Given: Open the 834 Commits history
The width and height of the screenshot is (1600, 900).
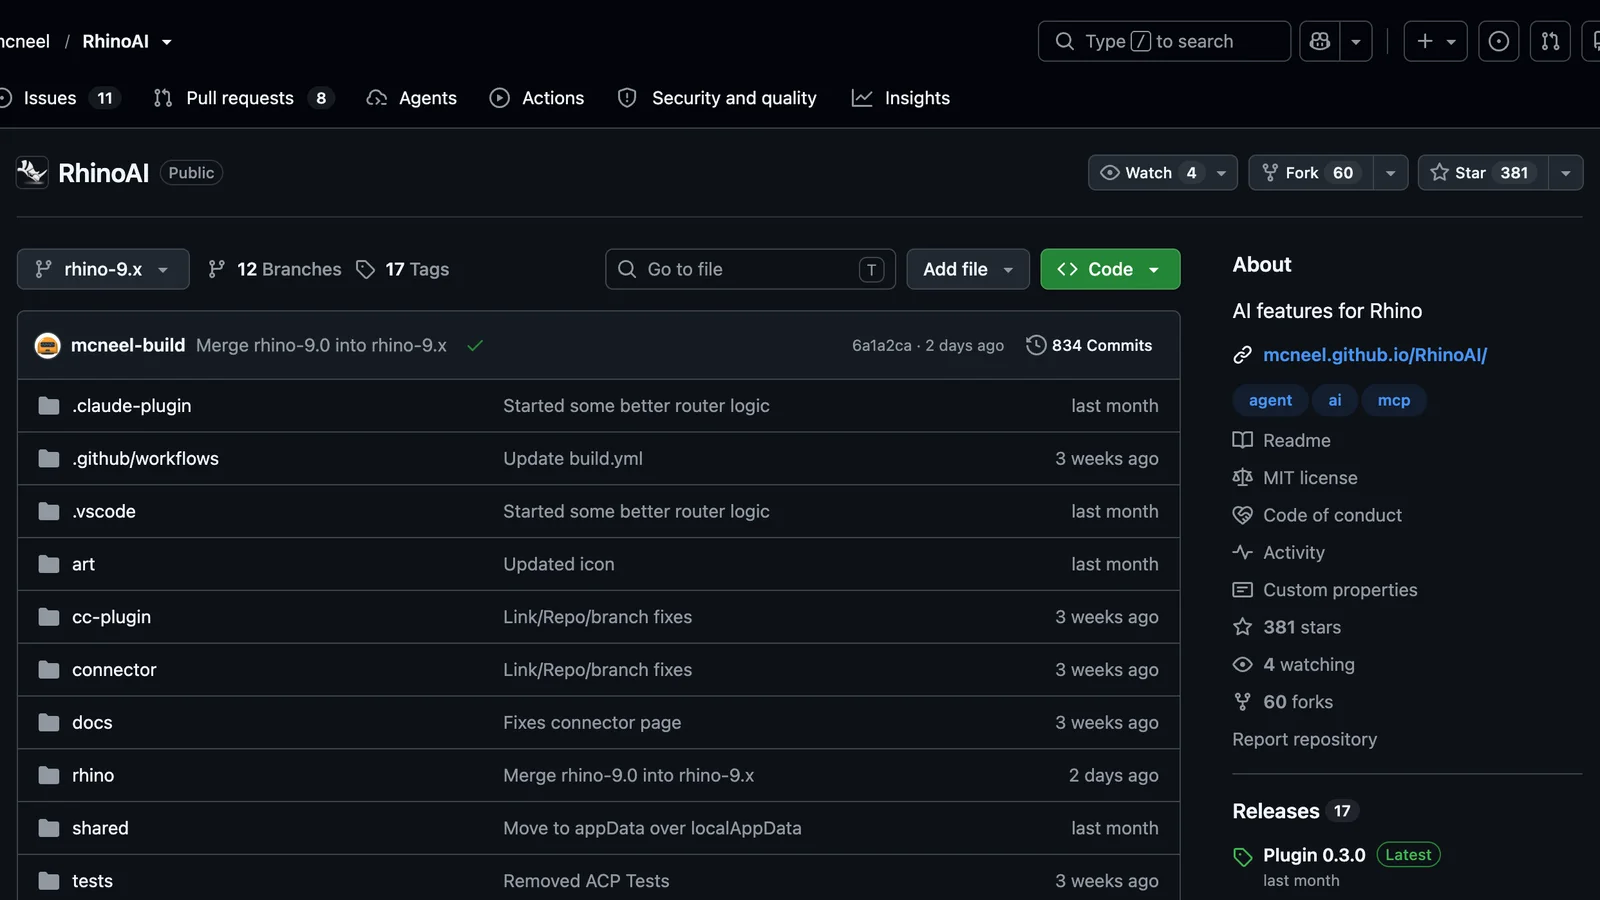Looking at the screenshot, I should pyautogui.click(x=1089, y=345).
